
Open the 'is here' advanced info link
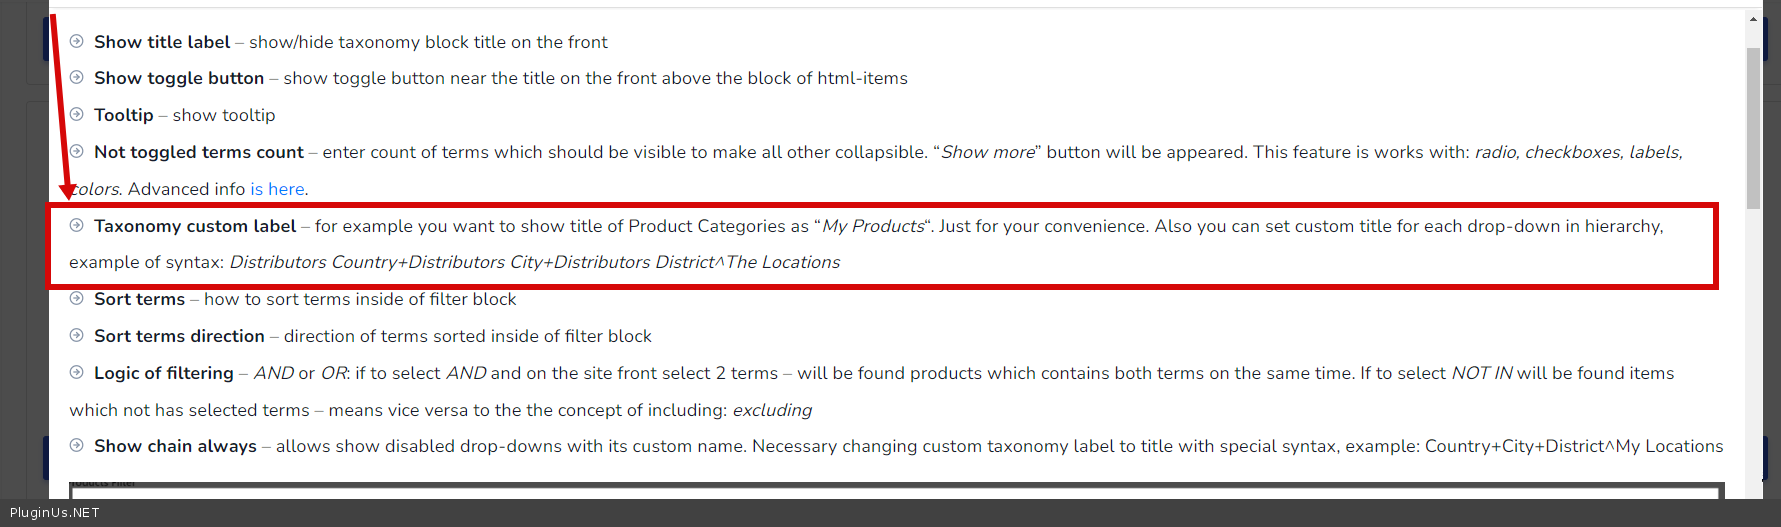point(277,189)
